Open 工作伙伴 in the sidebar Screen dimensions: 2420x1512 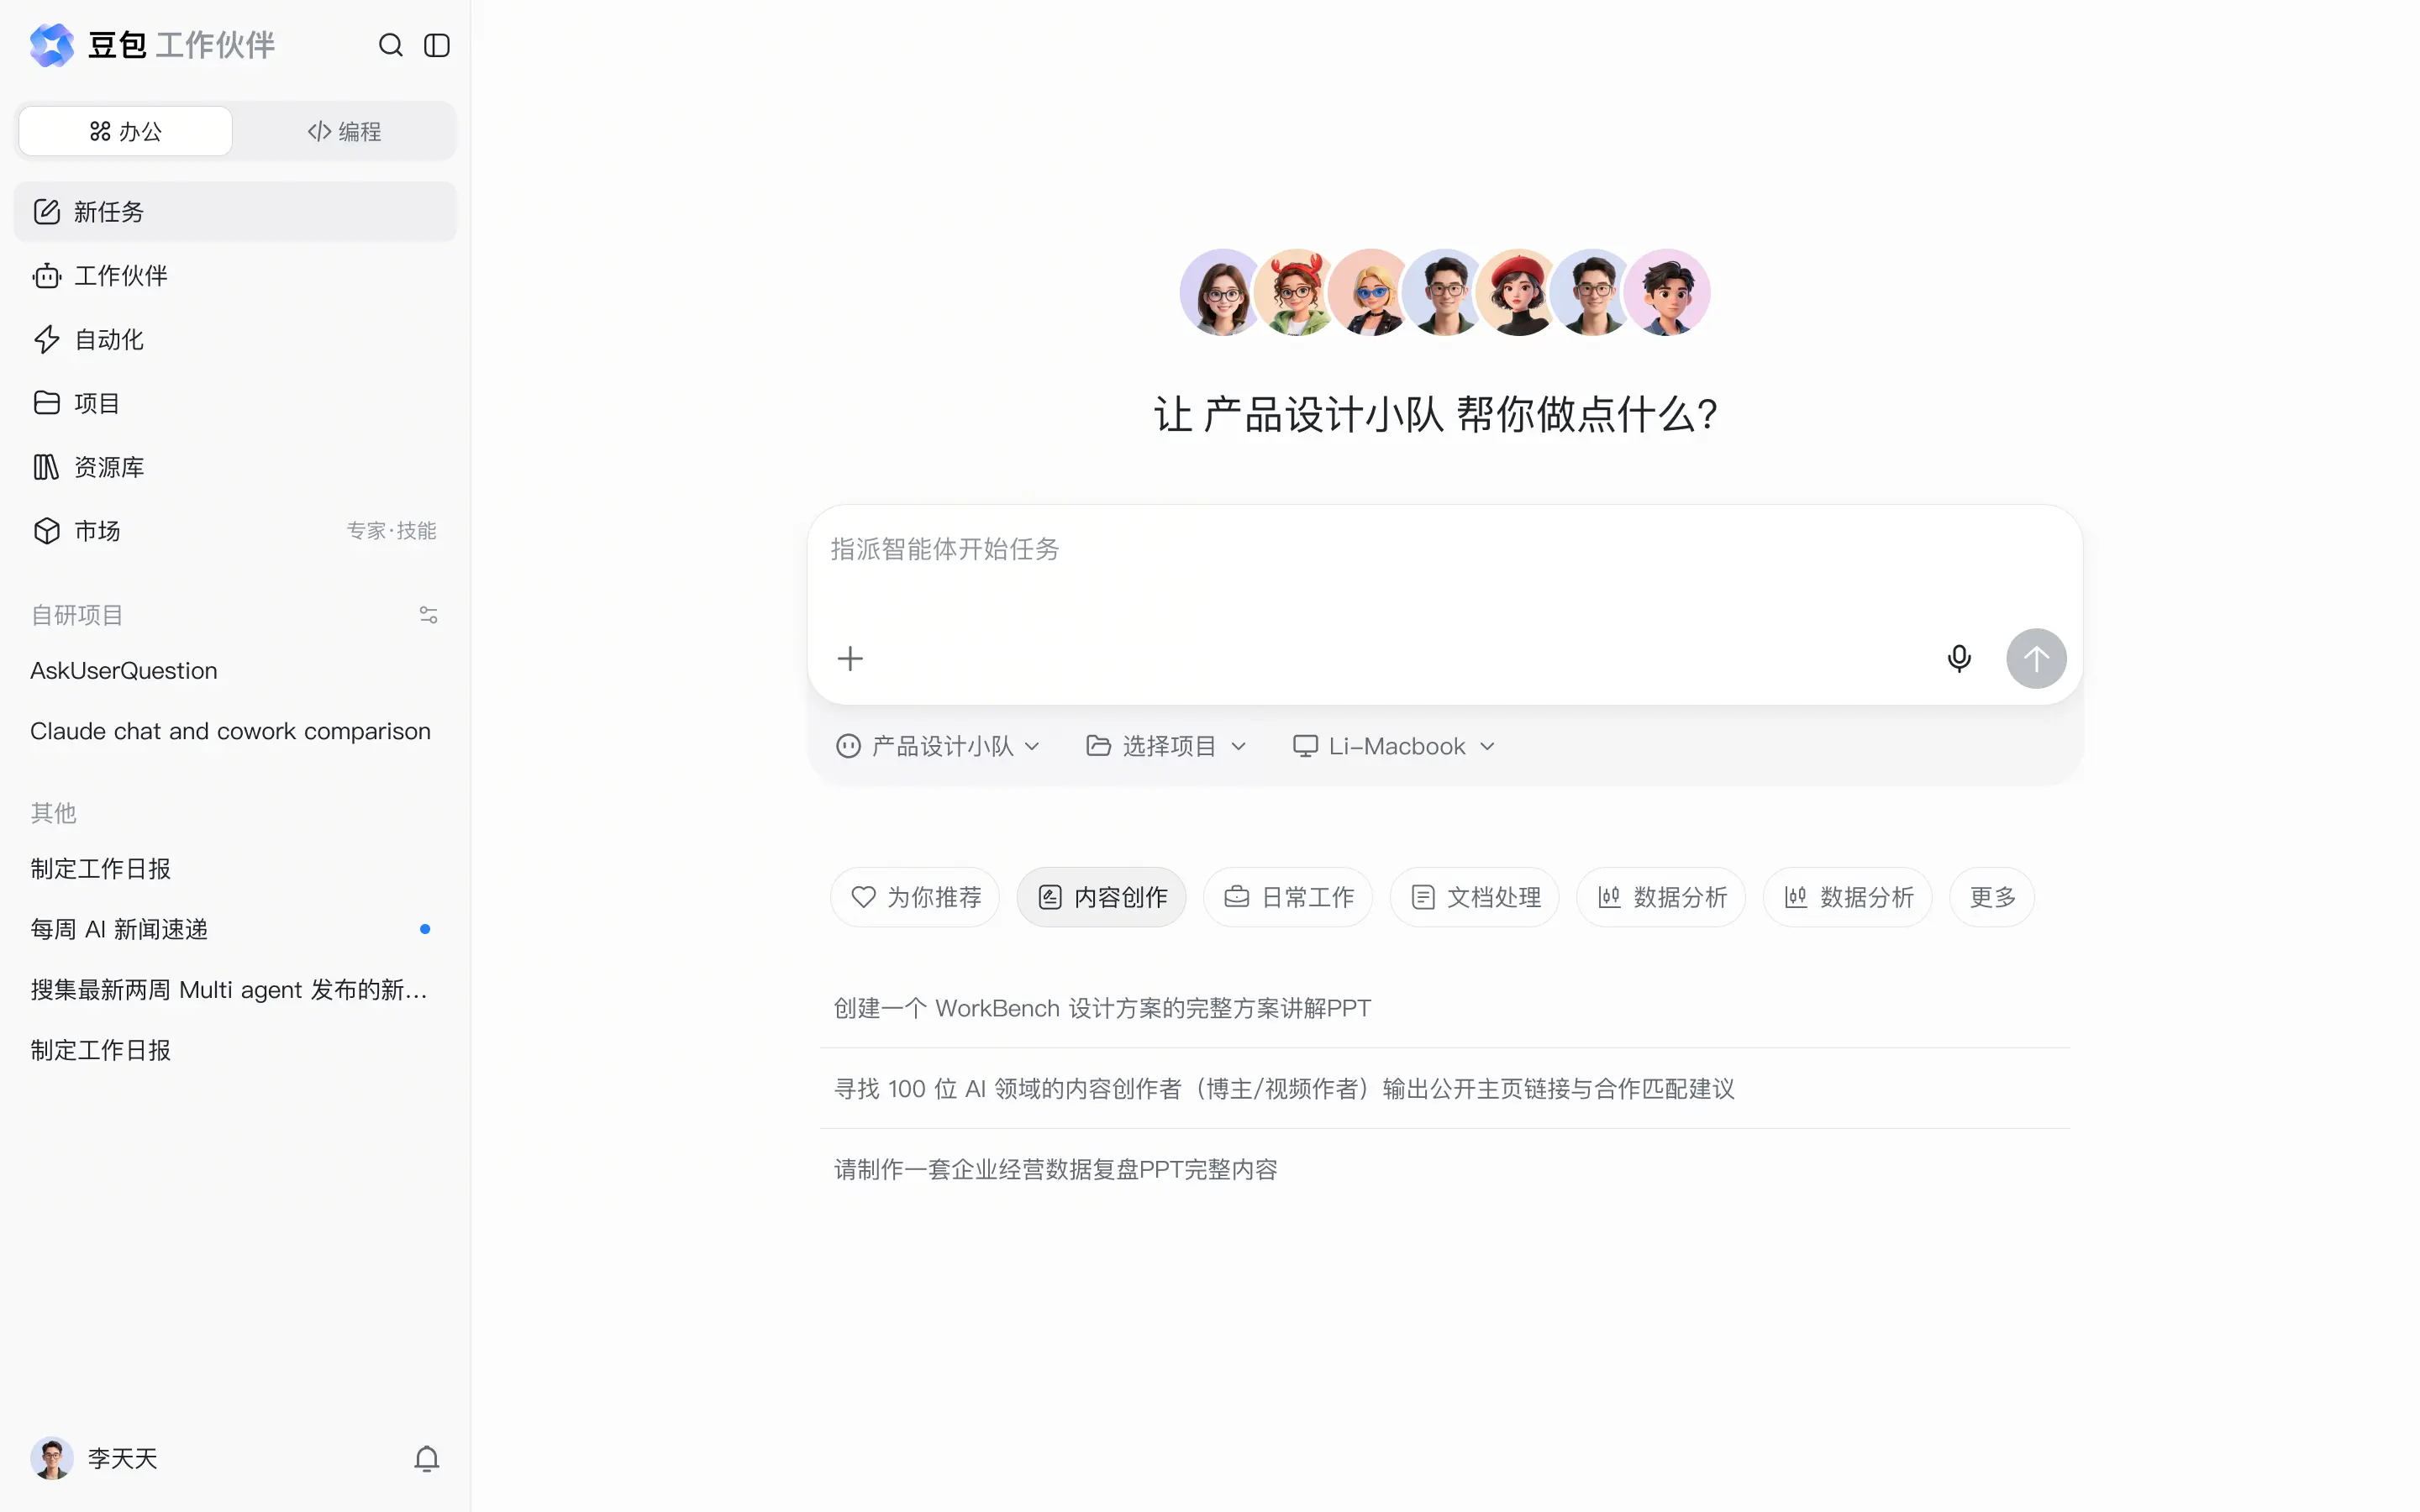pos(235,276)
